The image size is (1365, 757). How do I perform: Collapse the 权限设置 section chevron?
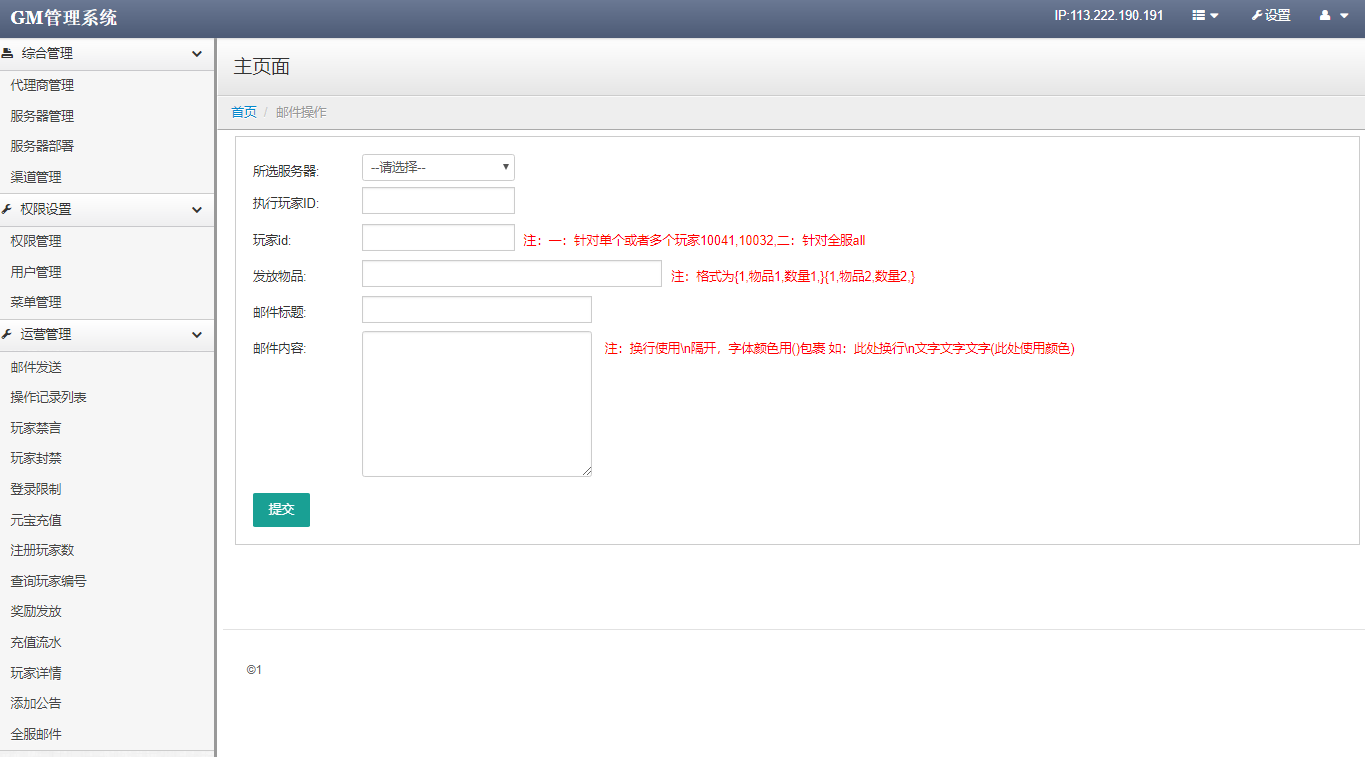click(x=197, y=210)
